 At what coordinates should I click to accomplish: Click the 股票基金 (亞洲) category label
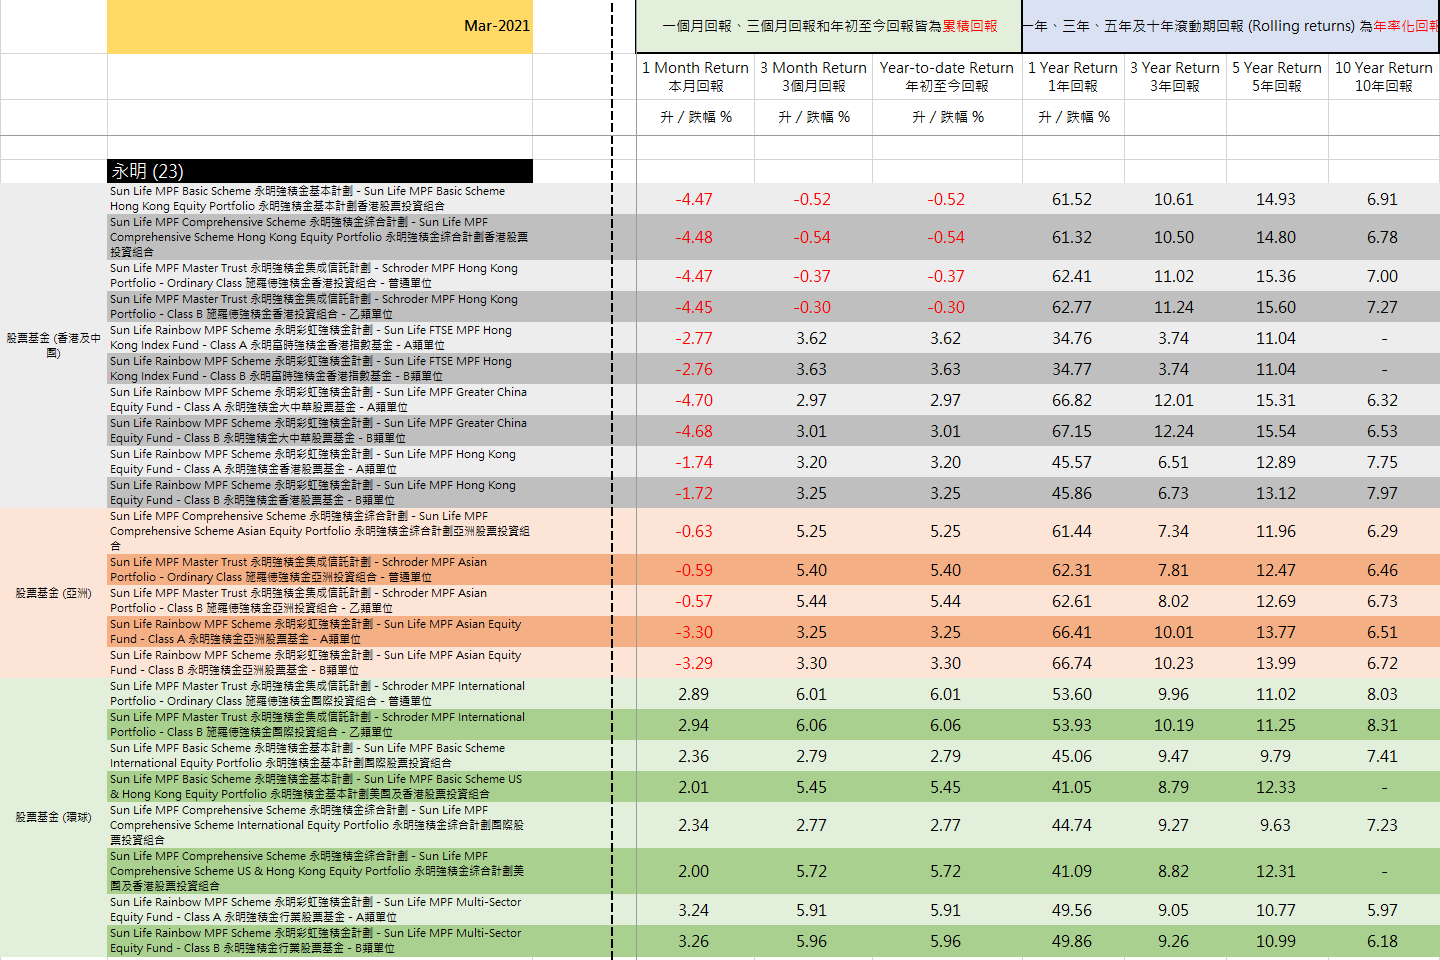coord(53,593)
